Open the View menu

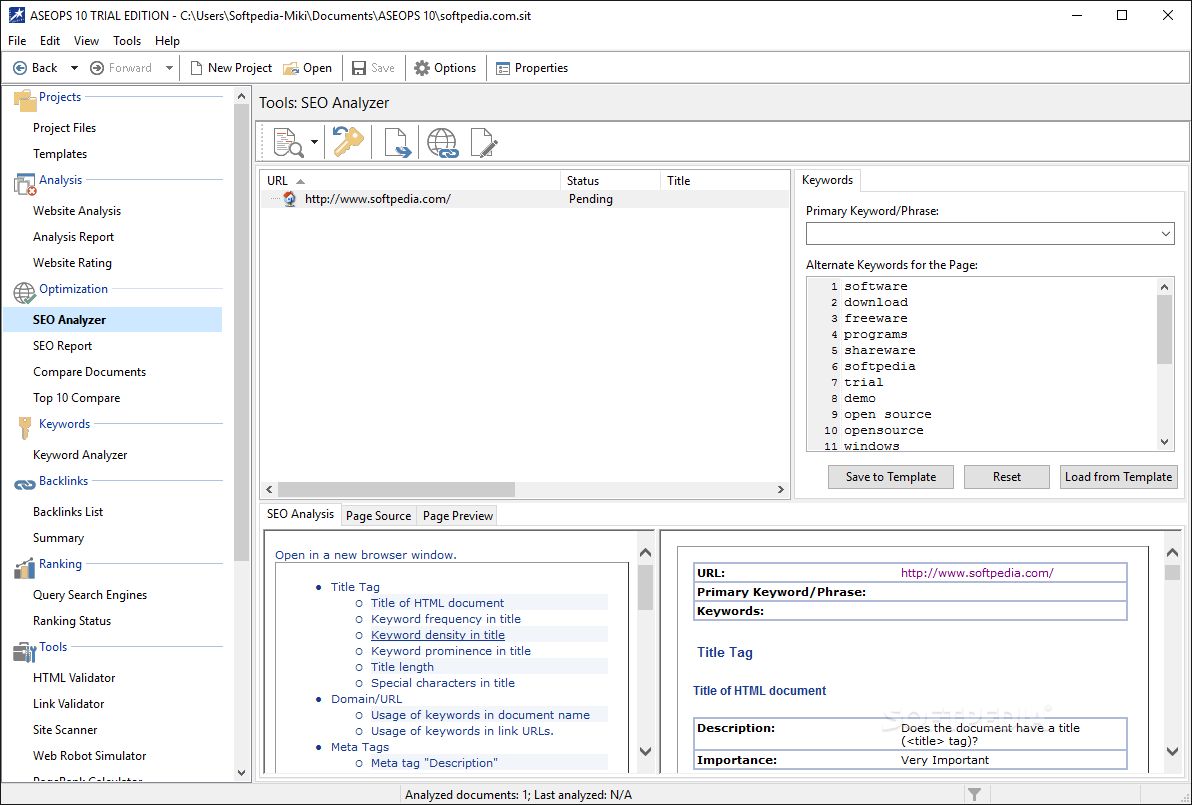pyautogui.click(x=86, y=40)
